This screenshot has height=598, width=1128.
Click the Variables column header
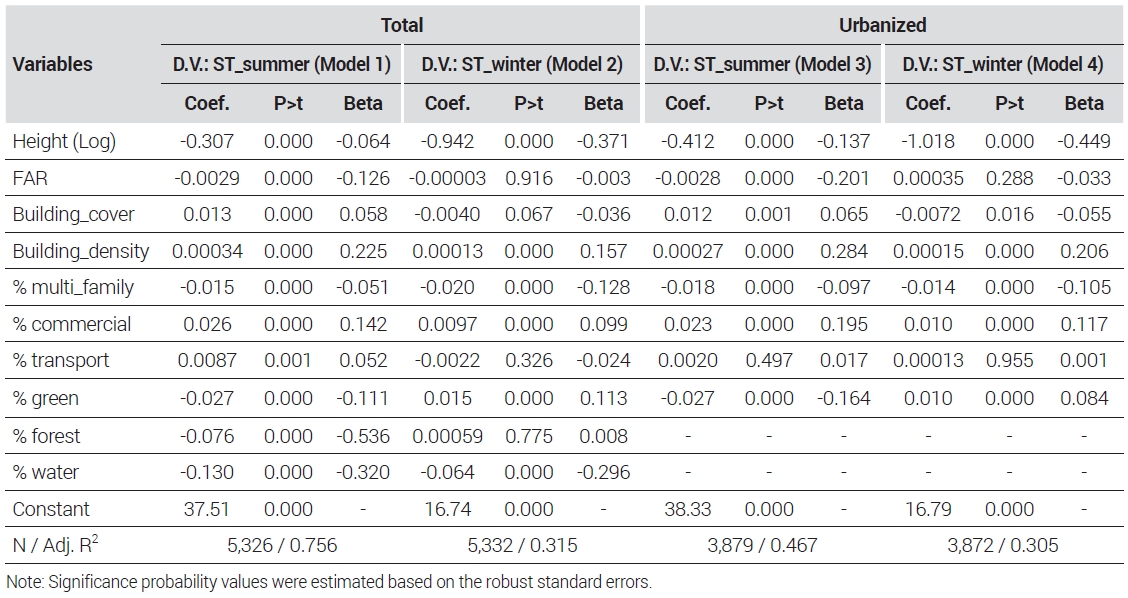tap(53, 64)
